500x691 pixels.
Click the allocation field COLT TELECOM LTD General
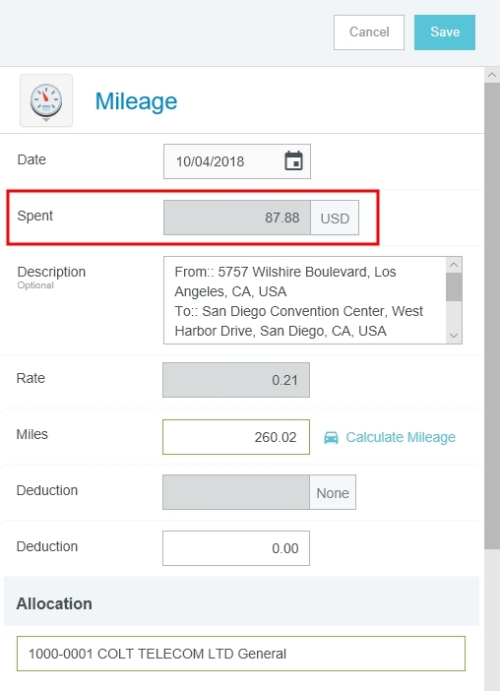click(x=241, y=654)
